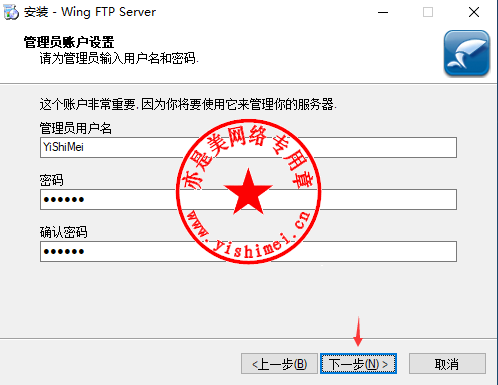The image size is (498, 385).
Task: Close the Wing FTP Server installer window
Action: (x=474, y=12)
